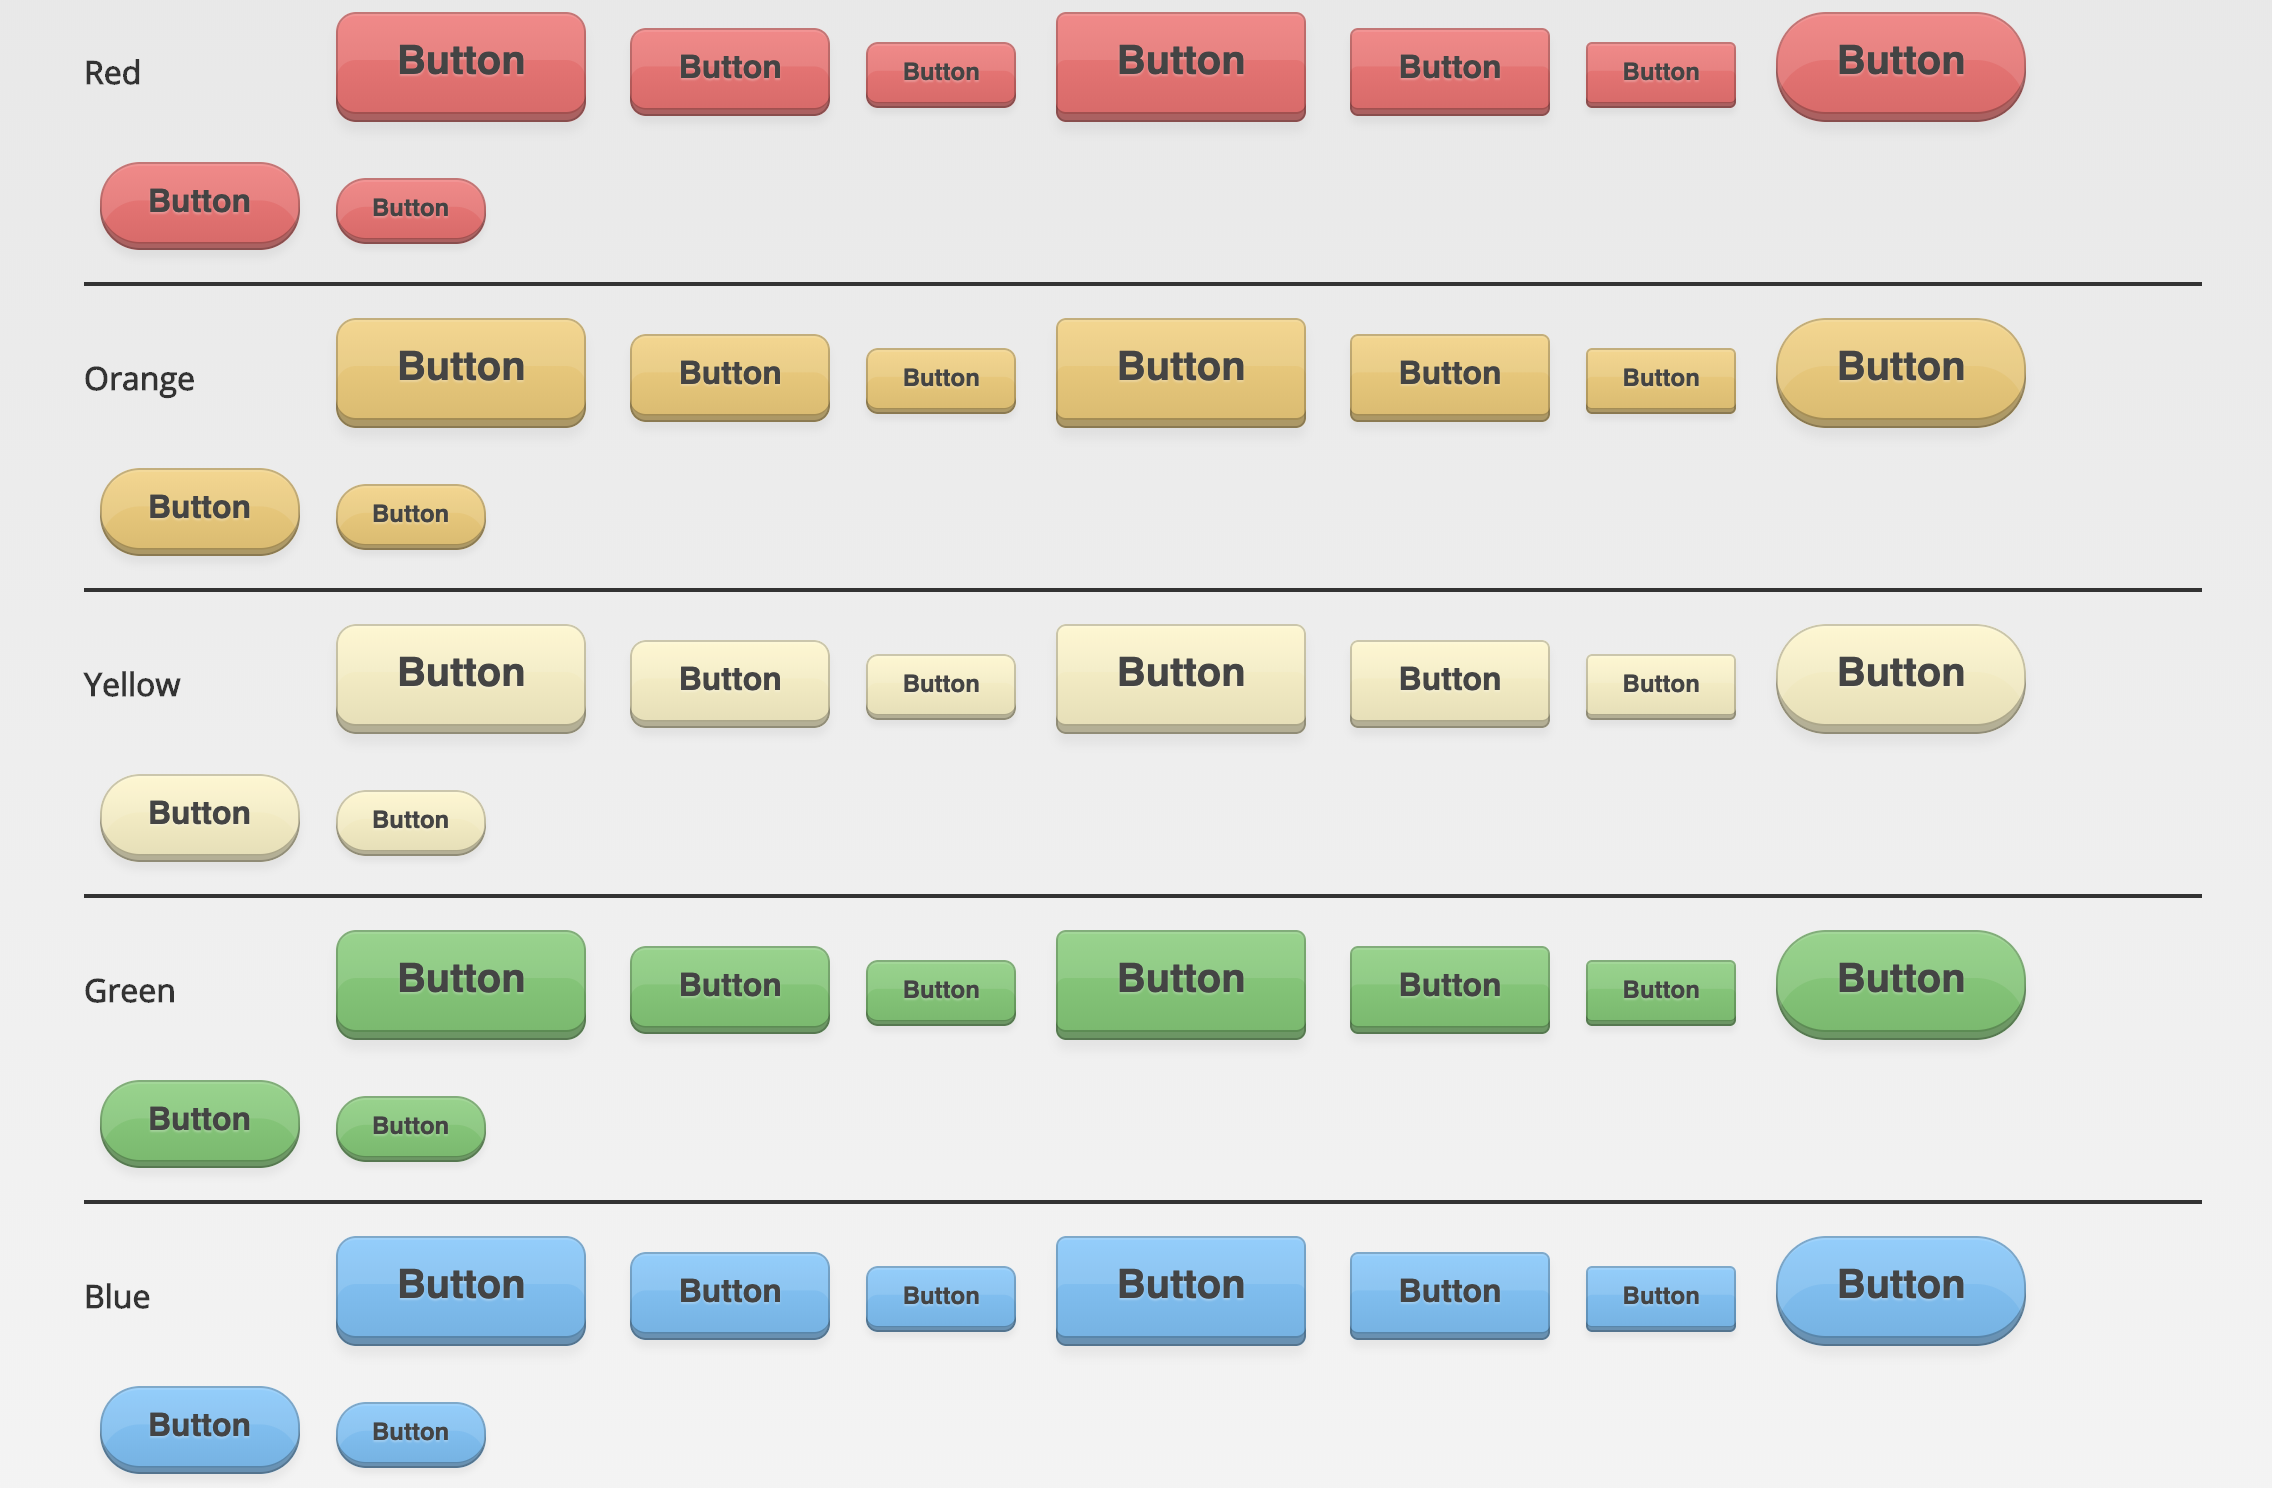Click the medium square-cornered blue Button

pyautogui.click(x=1450, y=1295)
